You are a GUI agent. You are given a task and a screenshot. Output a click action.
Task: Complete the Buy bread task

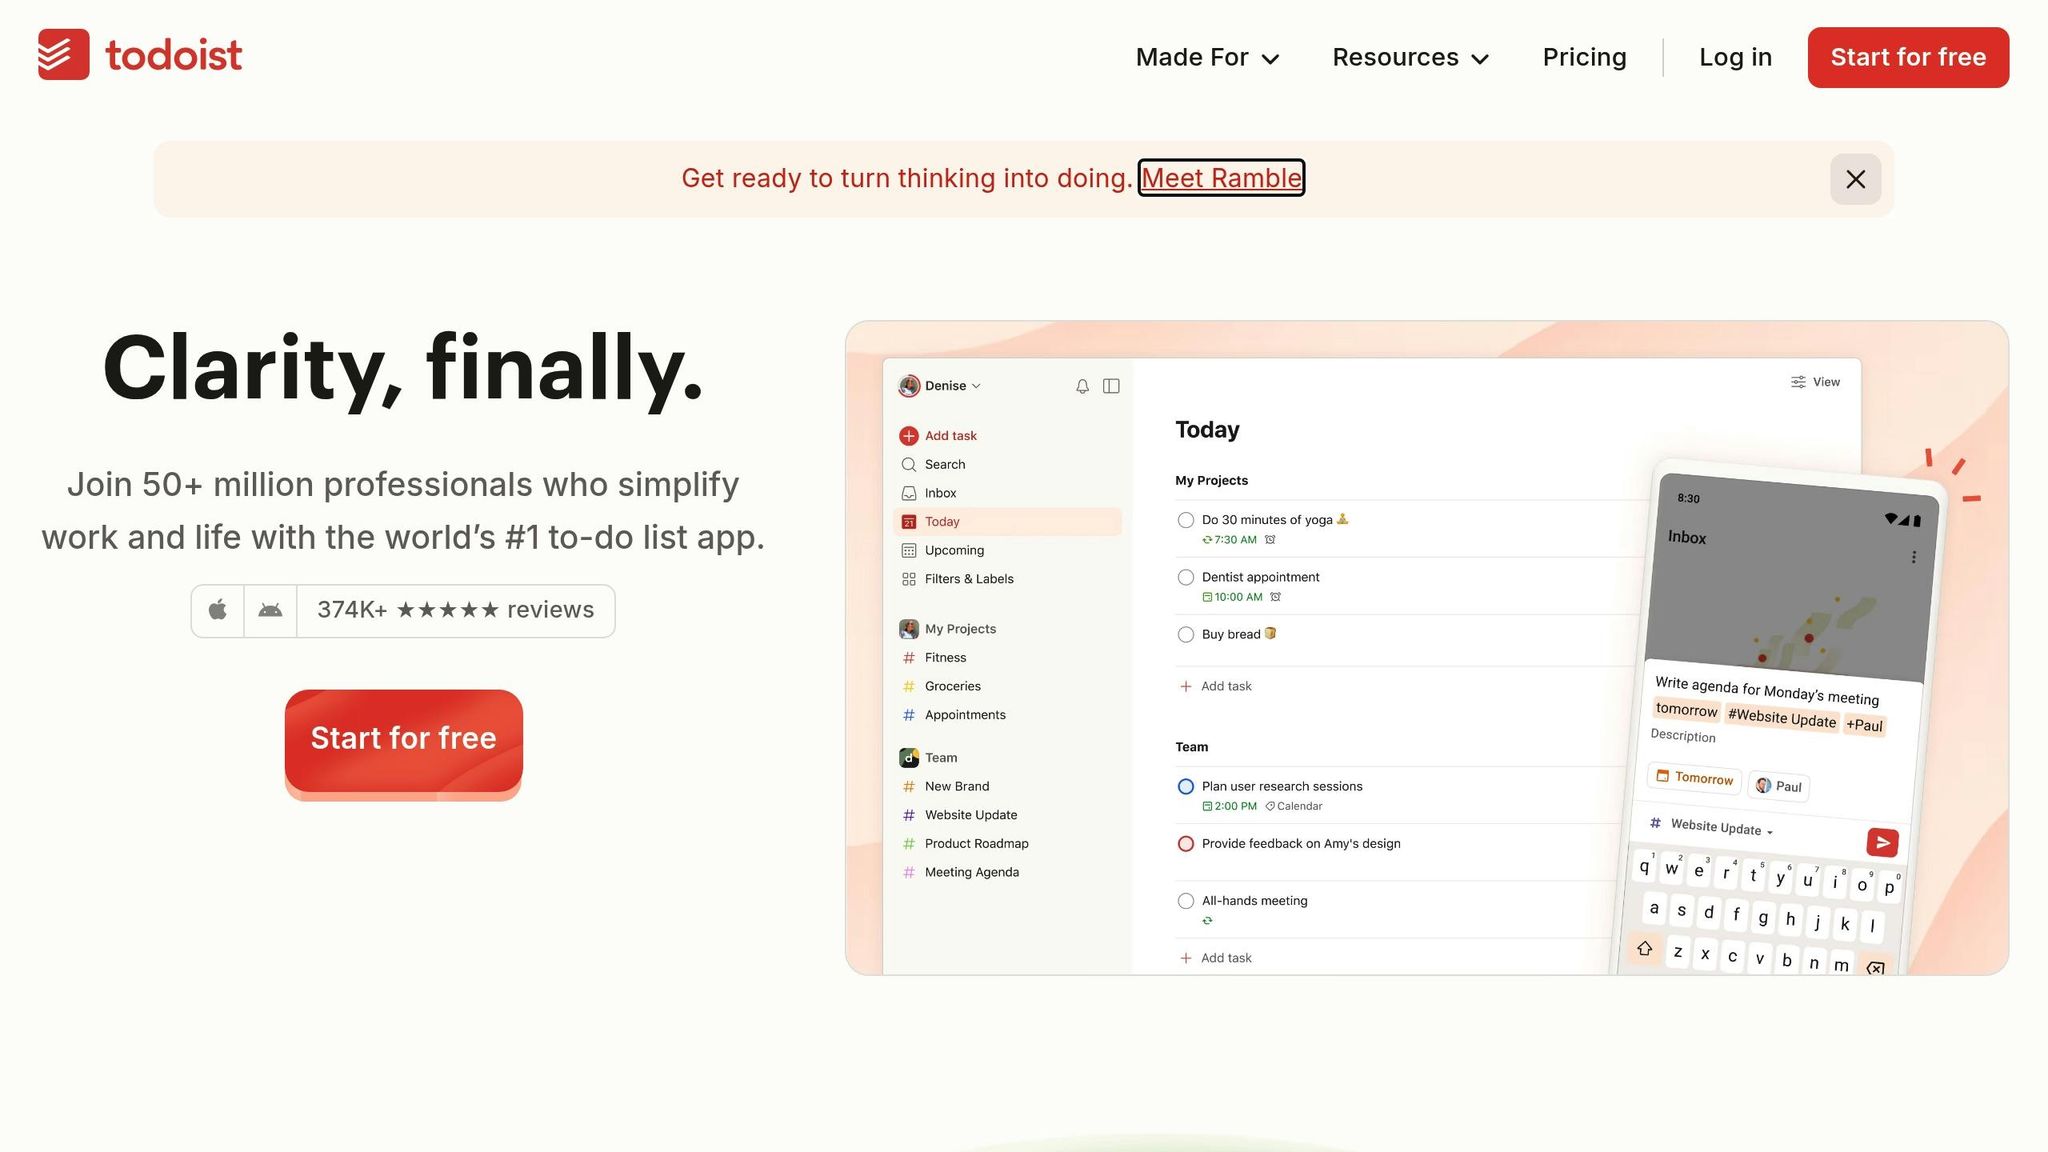(1185, 634)
